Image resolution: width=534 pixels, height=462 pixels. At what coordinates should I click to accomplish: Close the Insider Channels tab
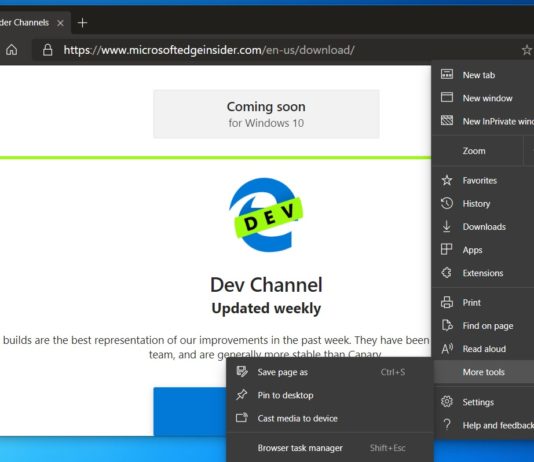[x=60, y=23]
